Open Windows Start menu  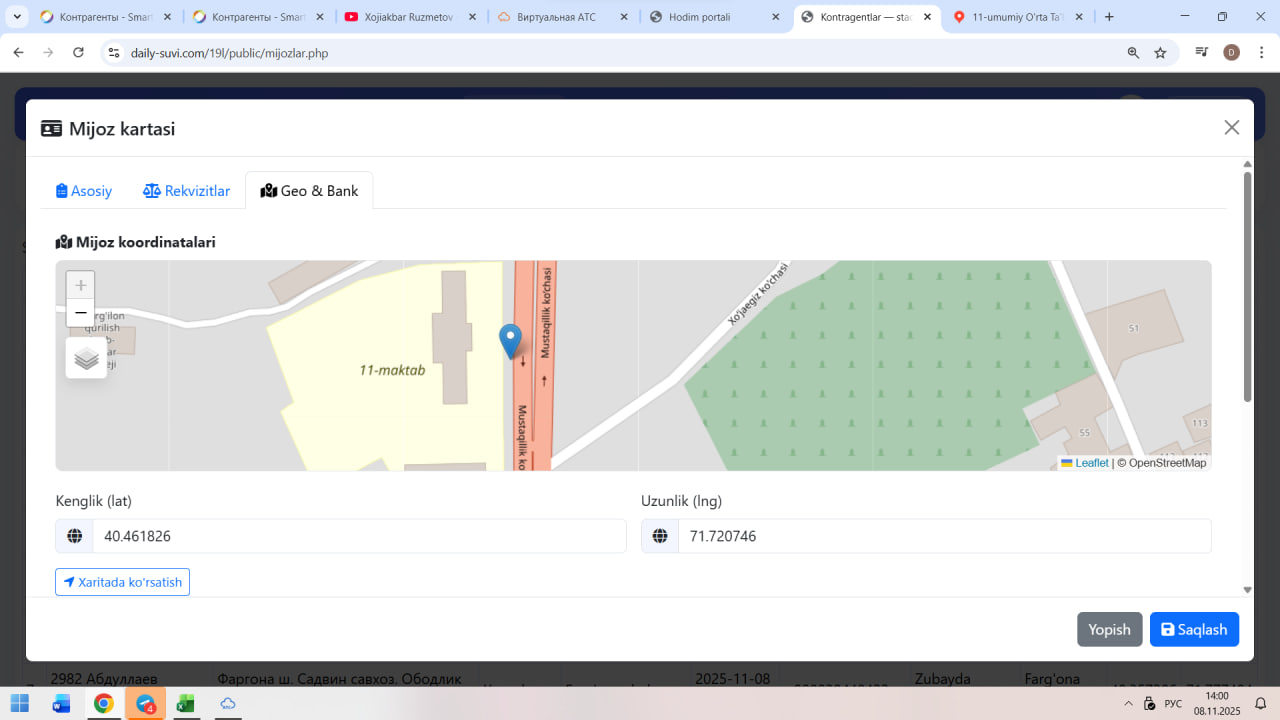pyautogui.click(x=20, y=704)
